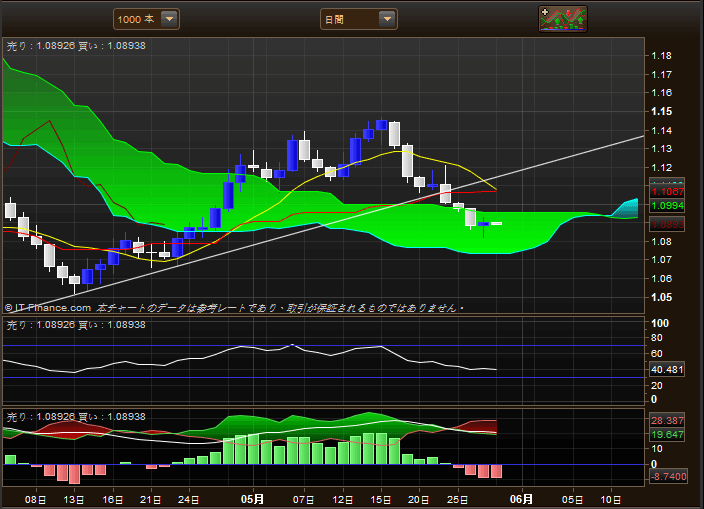
Task: Click the 1.18 price axis label
Action: tap(661, 56)
